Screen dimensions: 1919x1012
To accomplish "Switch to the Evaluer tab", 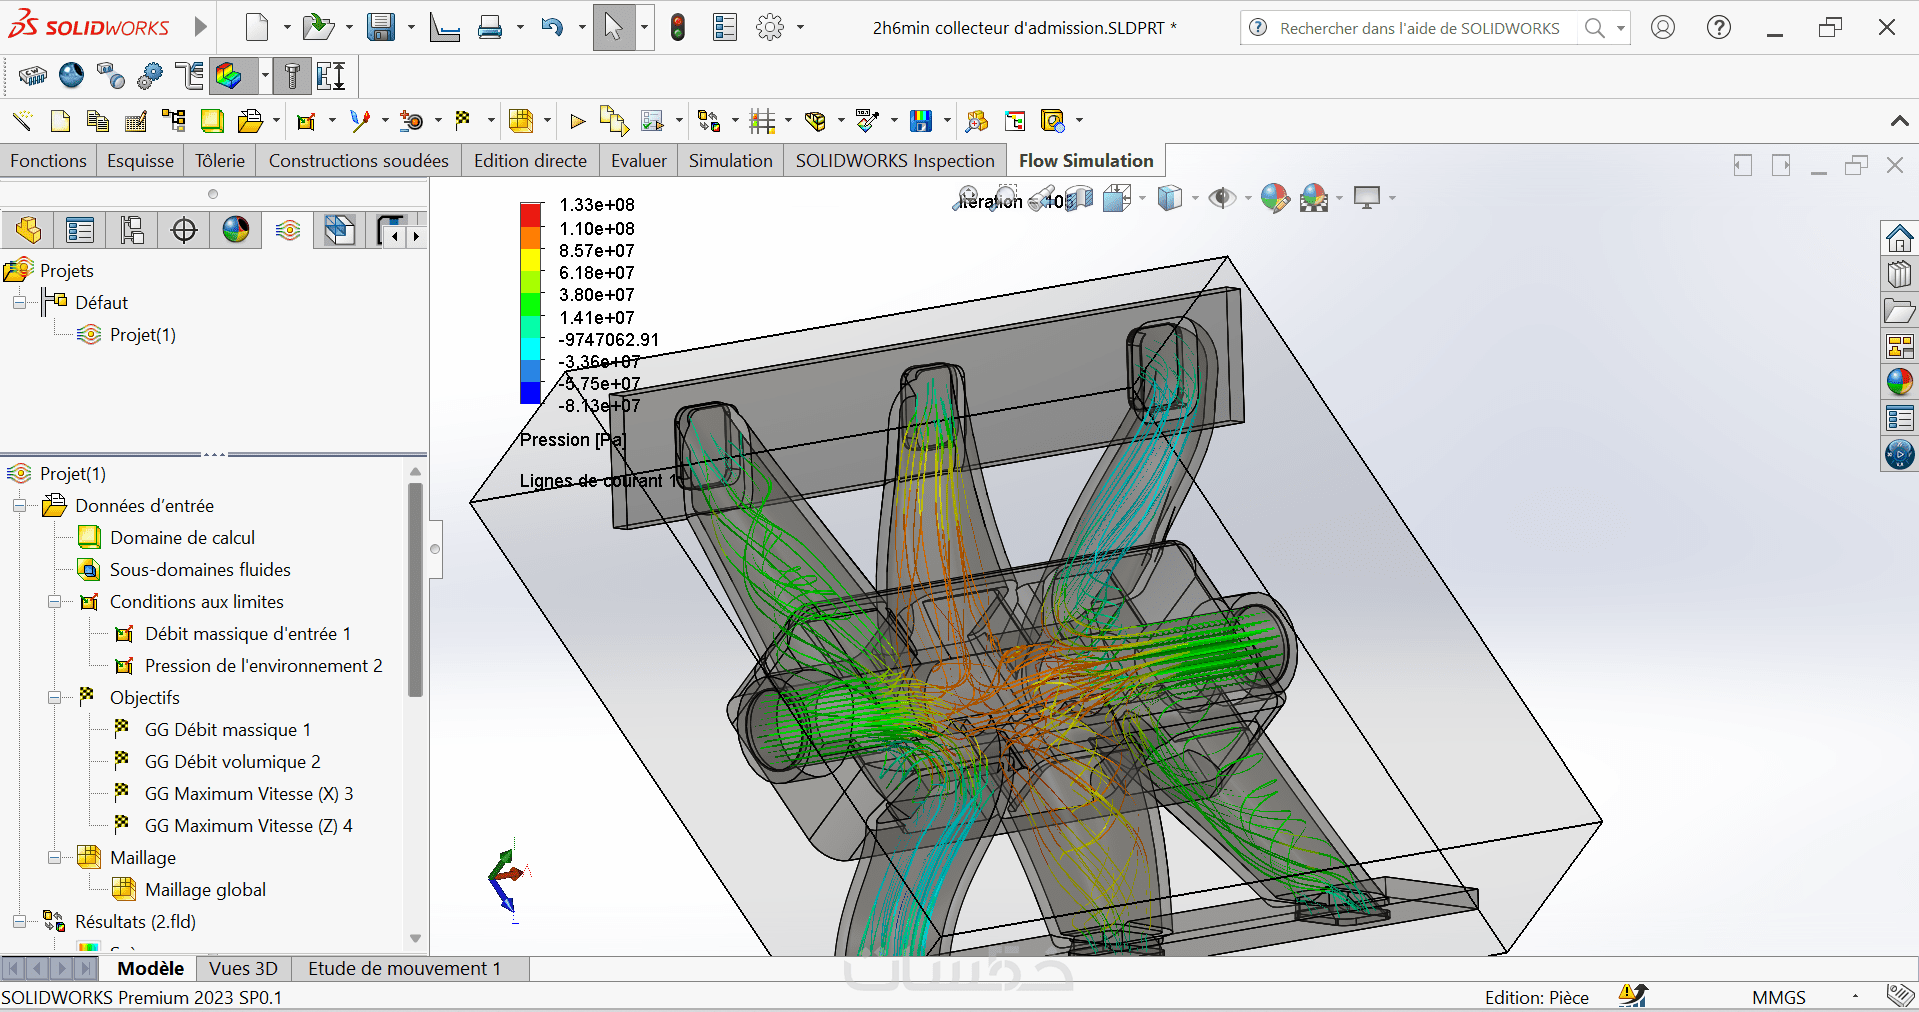I will click(x=639, y=161).
